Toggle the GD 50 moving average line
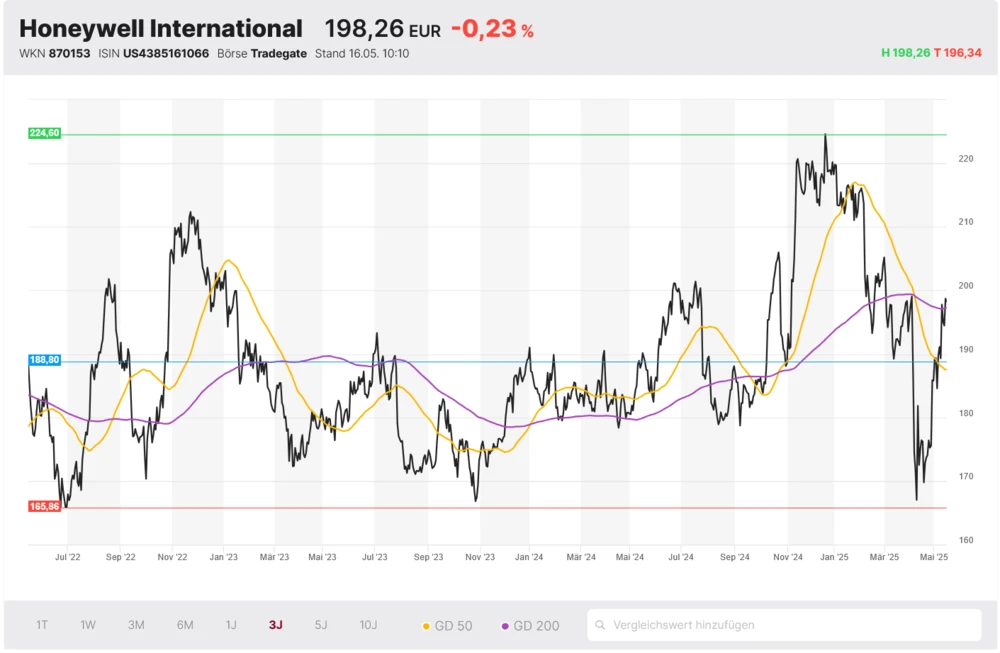Screen dimensions: 1000x653 click(447, 626)
